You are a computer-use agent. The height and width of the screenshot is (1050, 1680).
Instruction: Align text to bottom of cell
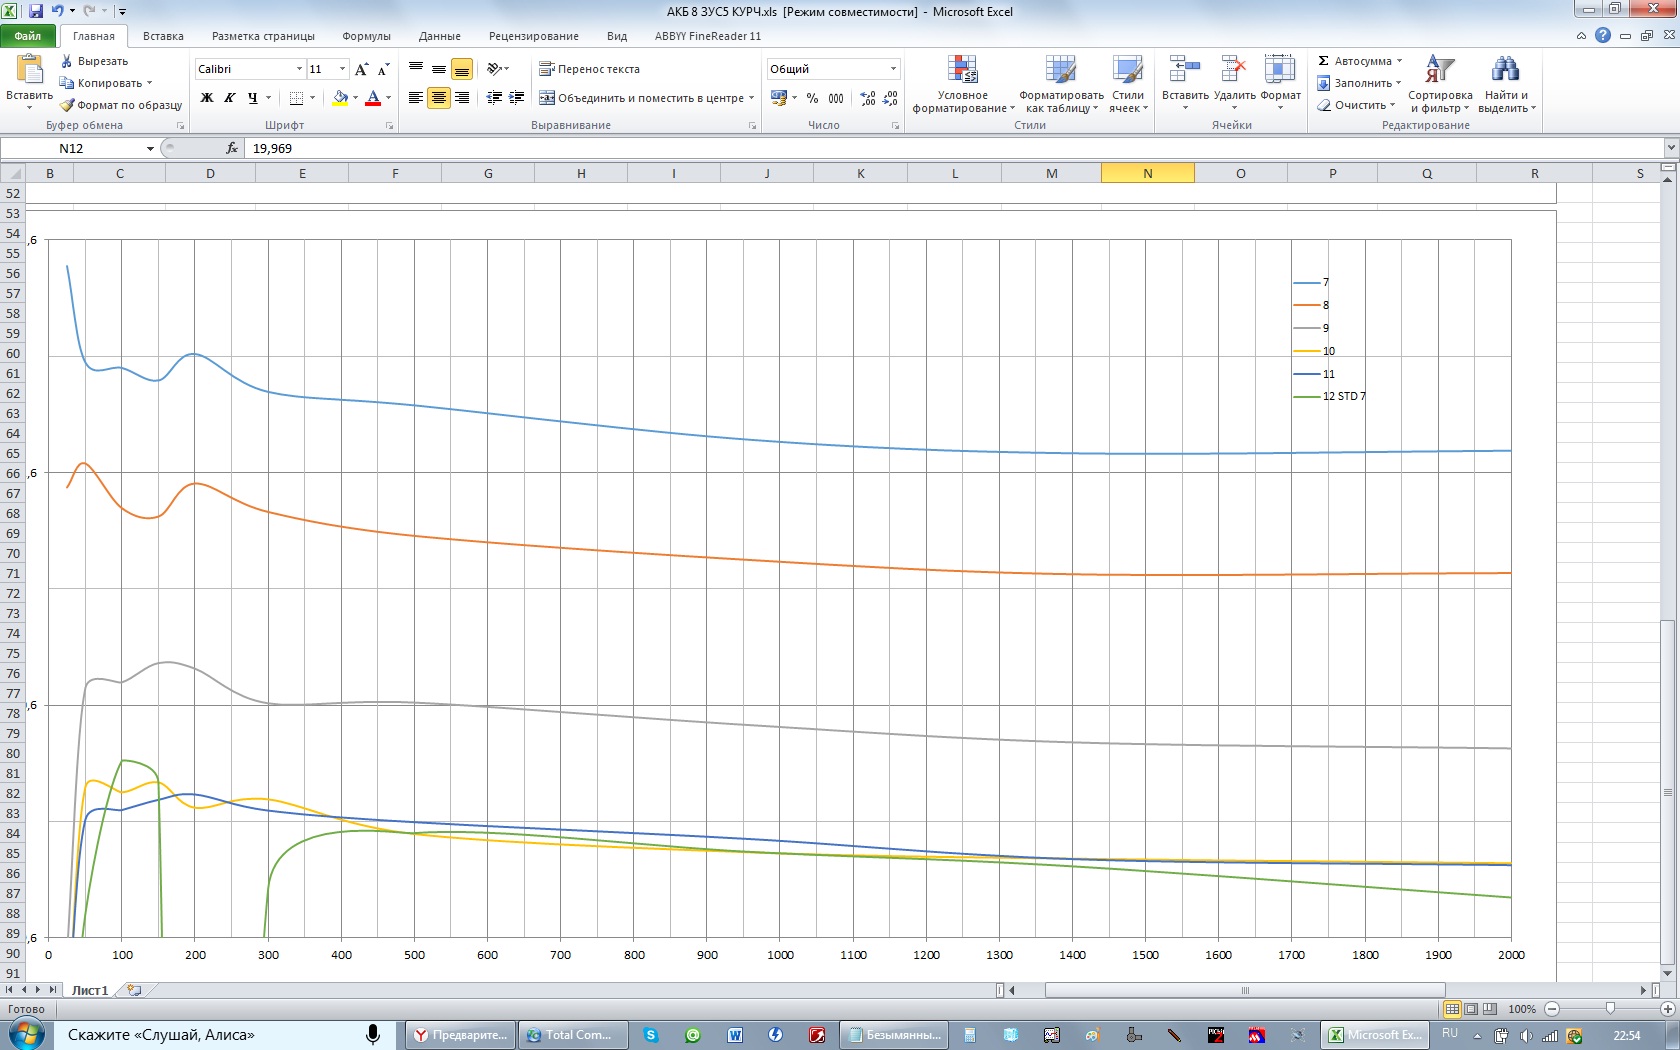click(x=461, y=69)
